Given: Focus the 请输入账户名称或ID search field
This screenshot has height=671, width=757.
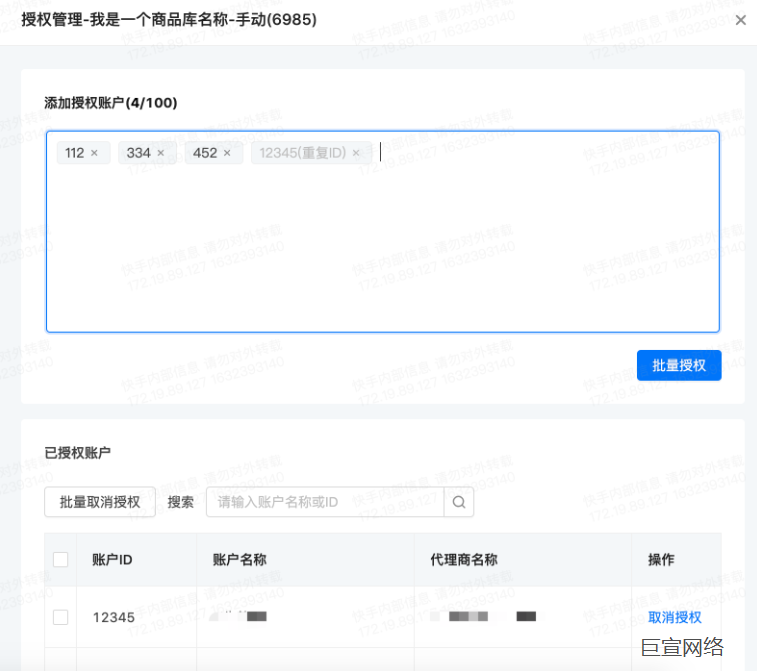Looking at the screenshot, I should pyautogui.click(x=325, y=502).
